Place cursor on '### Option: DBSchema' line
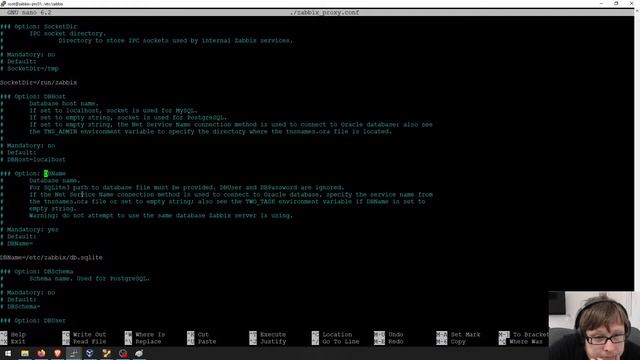This screenshot has height=360, width=640. tap(37, 271)
